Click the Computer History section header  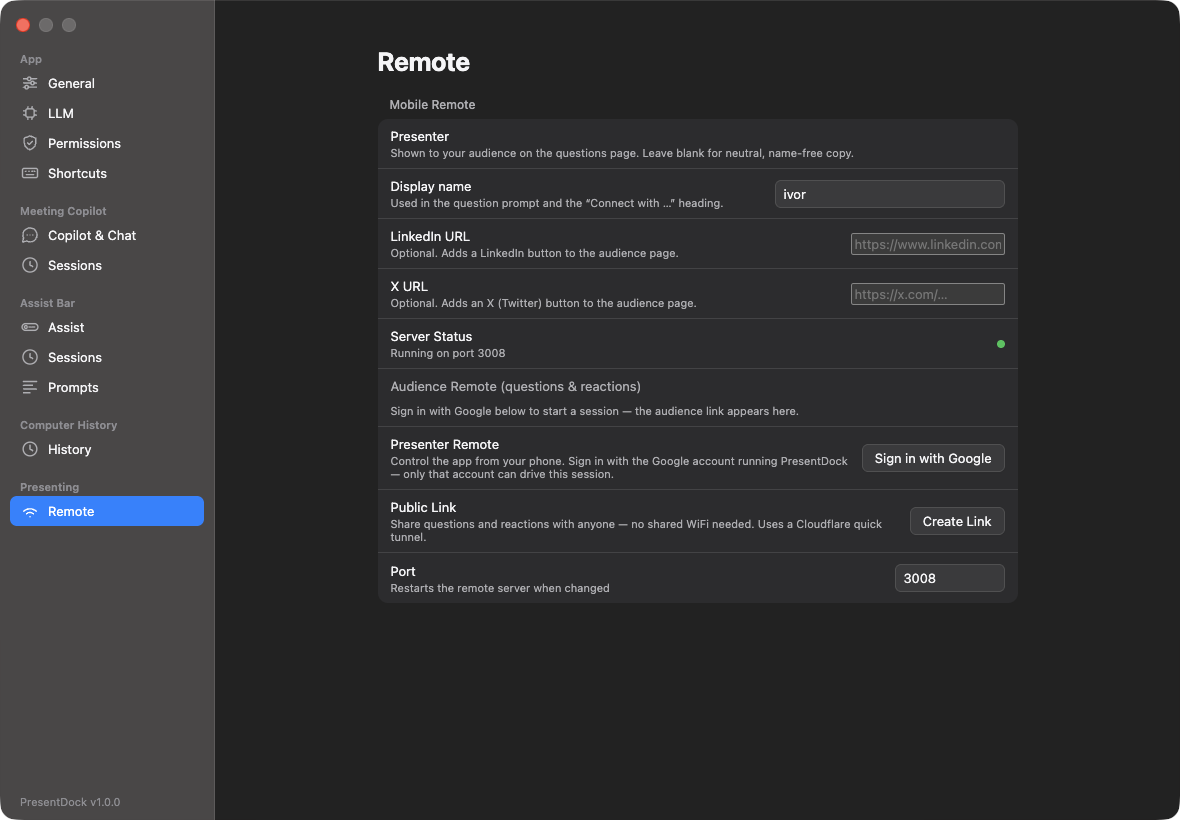68,425
